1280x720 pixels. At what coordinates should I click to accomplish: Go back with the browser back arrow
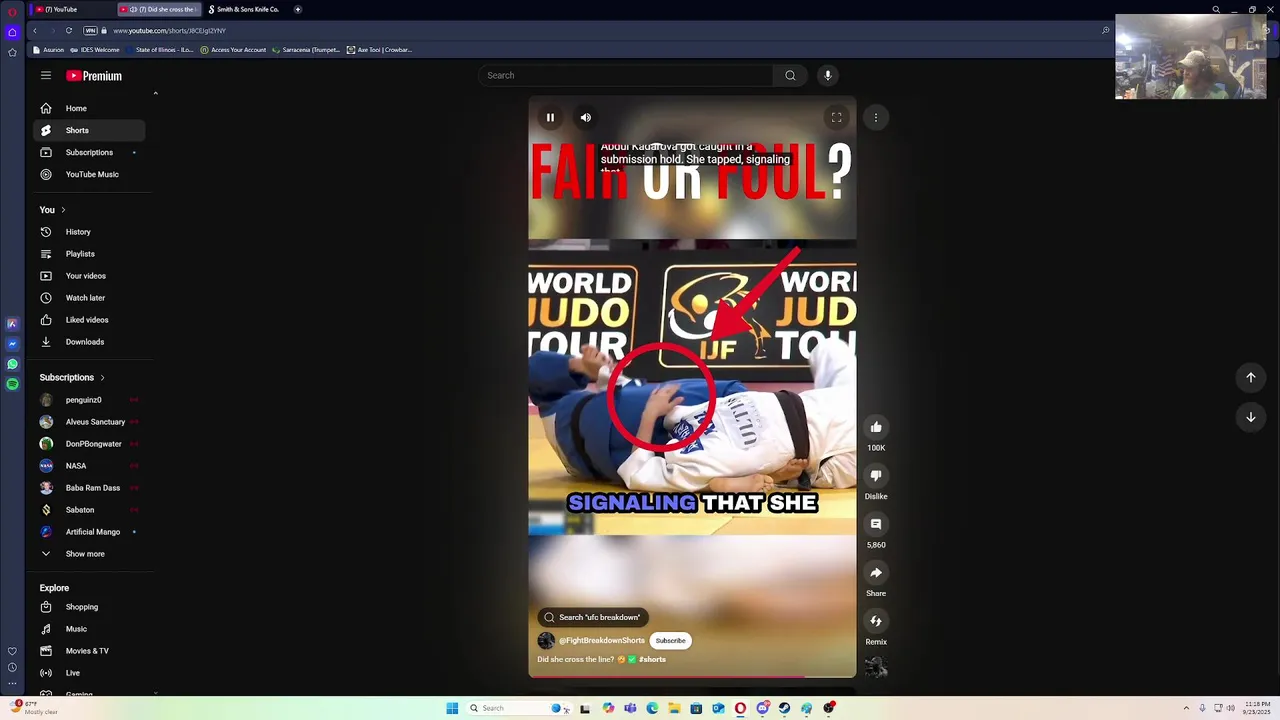click(35, 30)
